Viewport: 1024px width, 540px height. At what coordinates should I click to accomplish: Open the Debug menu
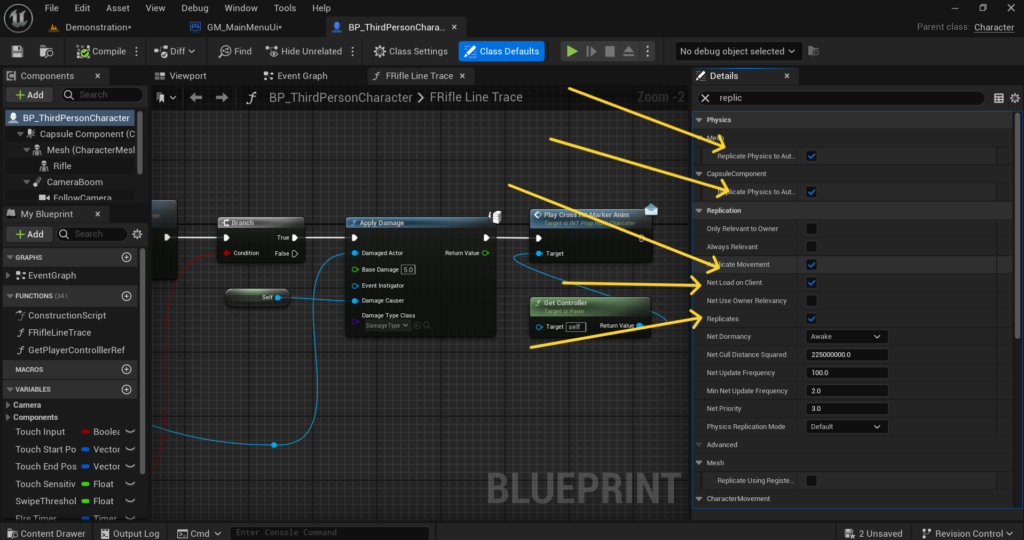click(195, 8)
